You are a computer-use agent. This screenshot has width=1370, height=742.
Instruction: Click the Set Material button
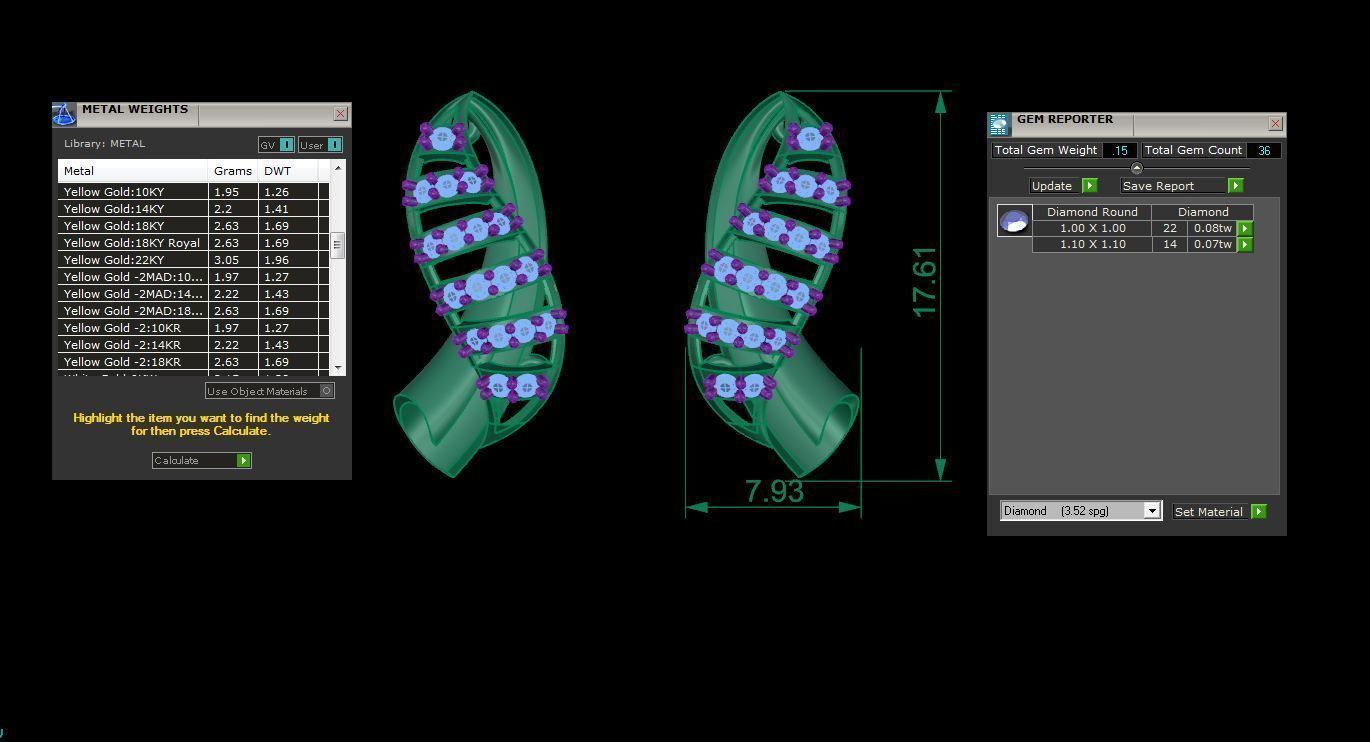[x=1219, y=511]
